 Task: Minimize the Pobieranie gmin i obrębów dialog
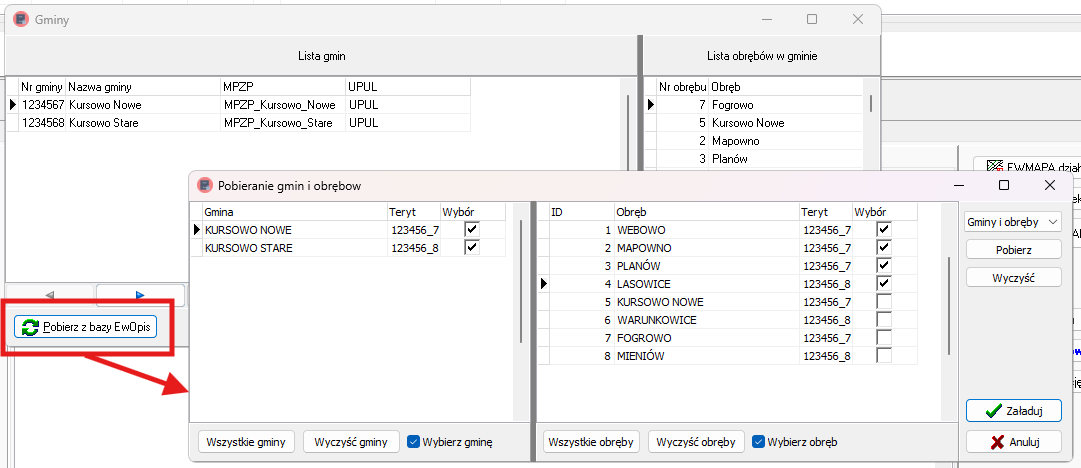959,185
